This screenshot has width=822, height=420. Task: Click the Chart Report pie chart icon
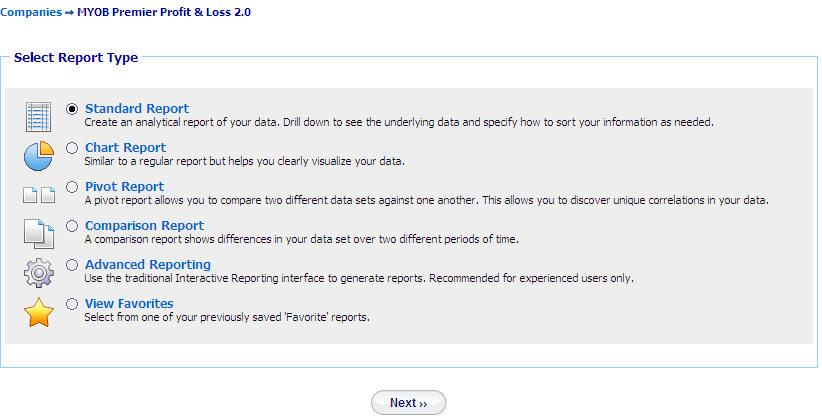pyautogui.click(x=39, y=156)
